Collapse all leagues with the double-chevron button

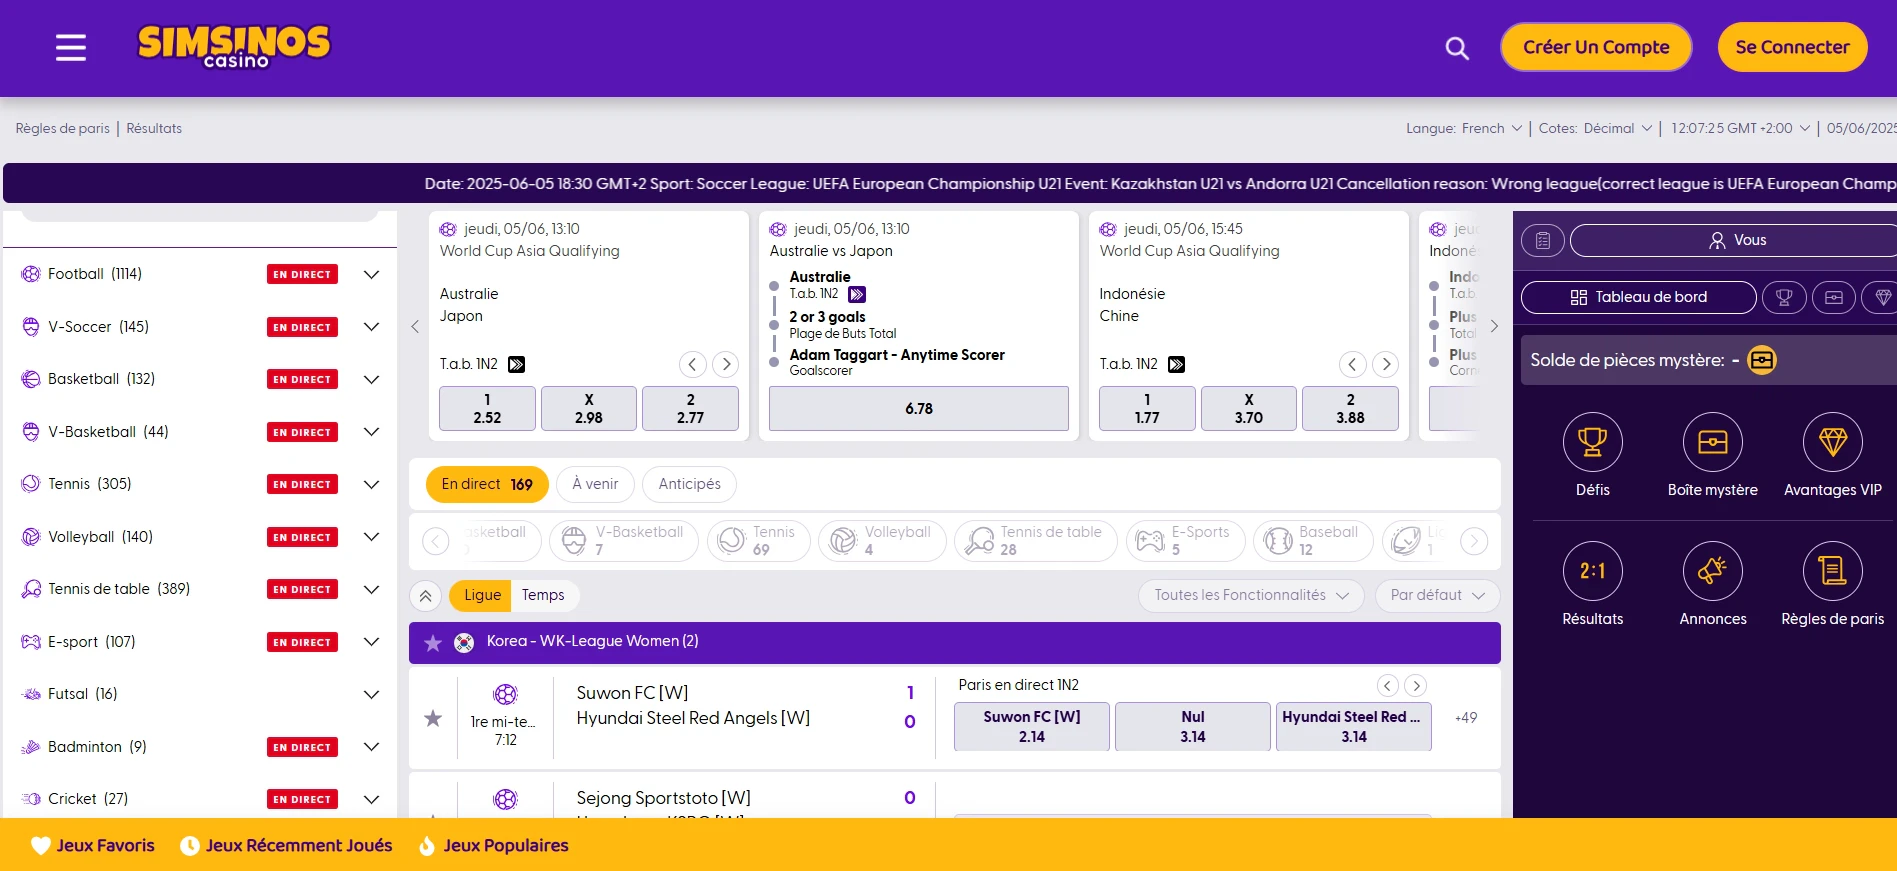[x=425, y=596]
